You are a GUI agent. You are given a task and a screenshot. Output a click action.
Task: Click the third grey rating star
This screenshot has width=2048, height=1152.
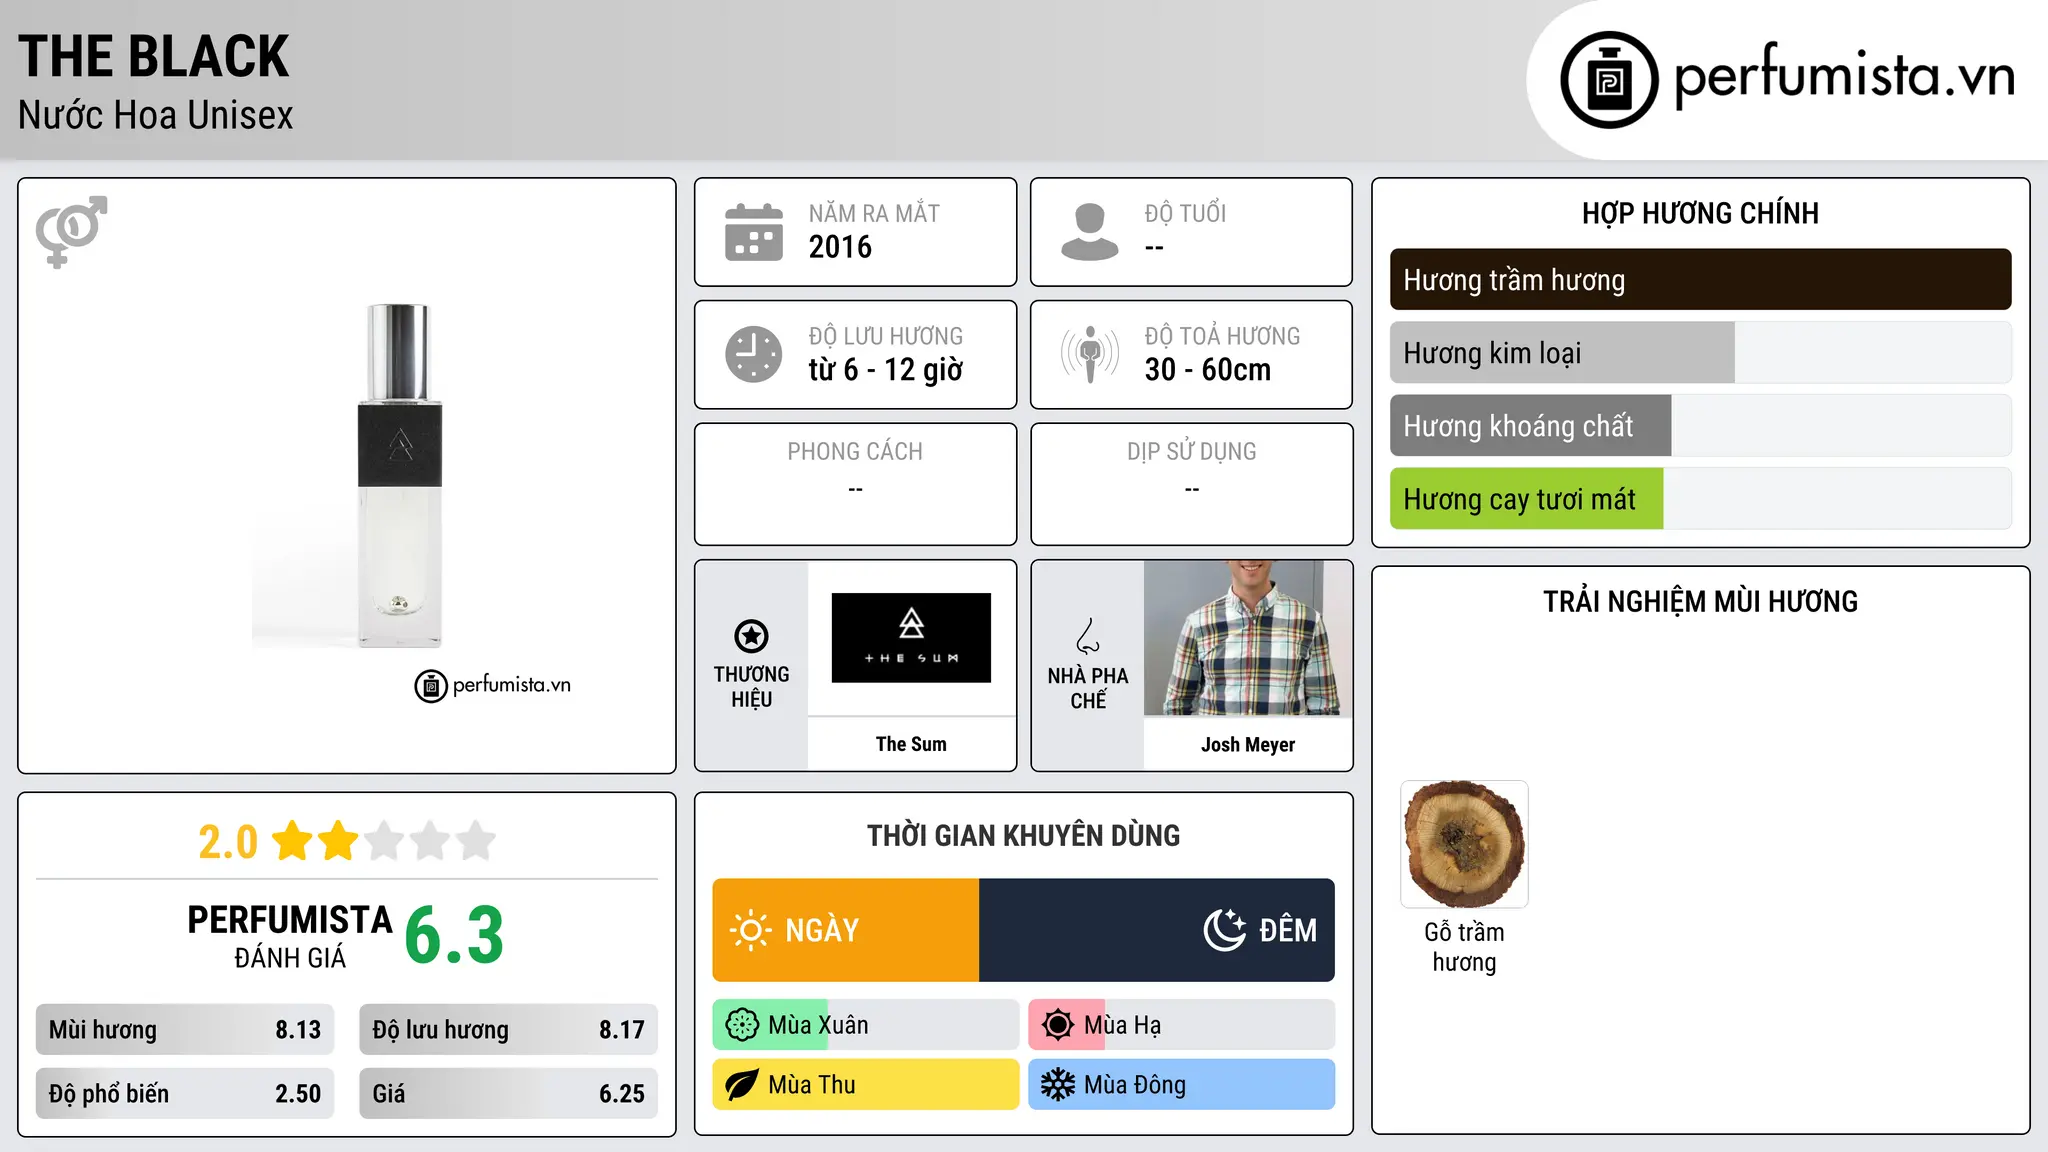pyautogui.click(x=384, y=841)
